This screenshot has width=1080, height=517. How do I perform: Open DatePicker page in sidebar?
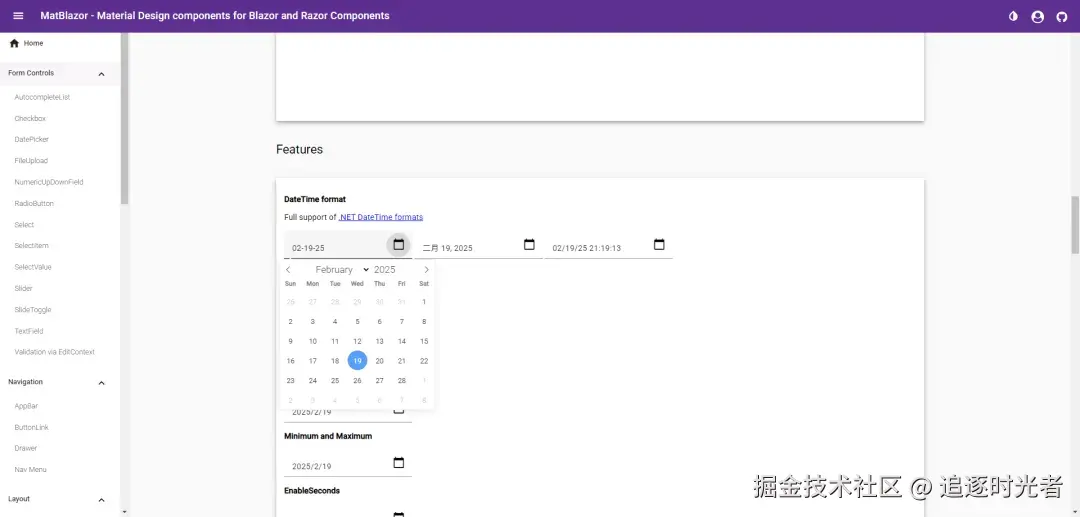[x=32, y=139]
